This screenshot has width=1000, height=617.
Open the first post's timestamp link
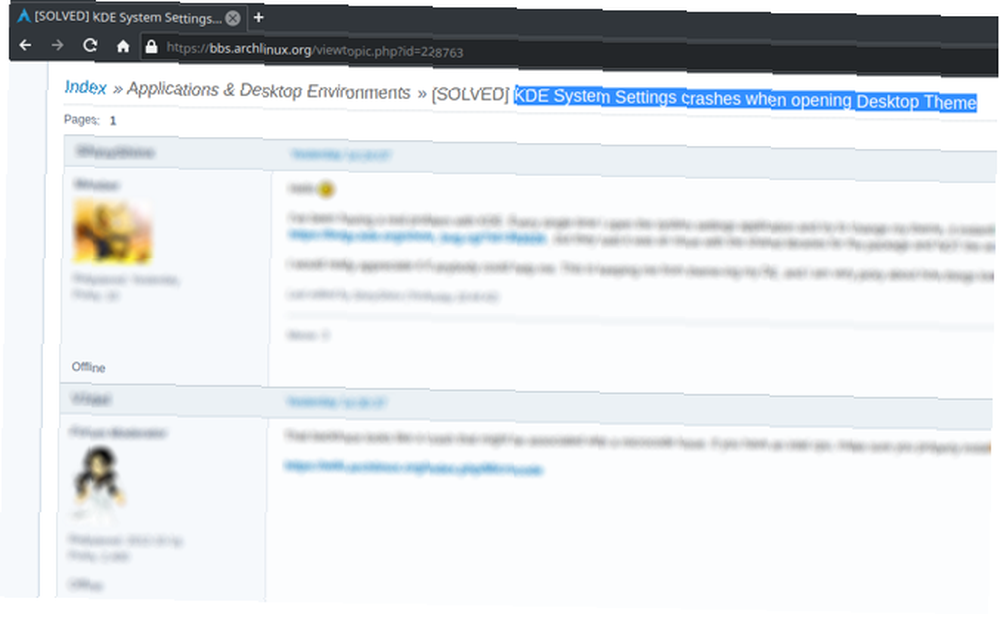coord(341,154)
